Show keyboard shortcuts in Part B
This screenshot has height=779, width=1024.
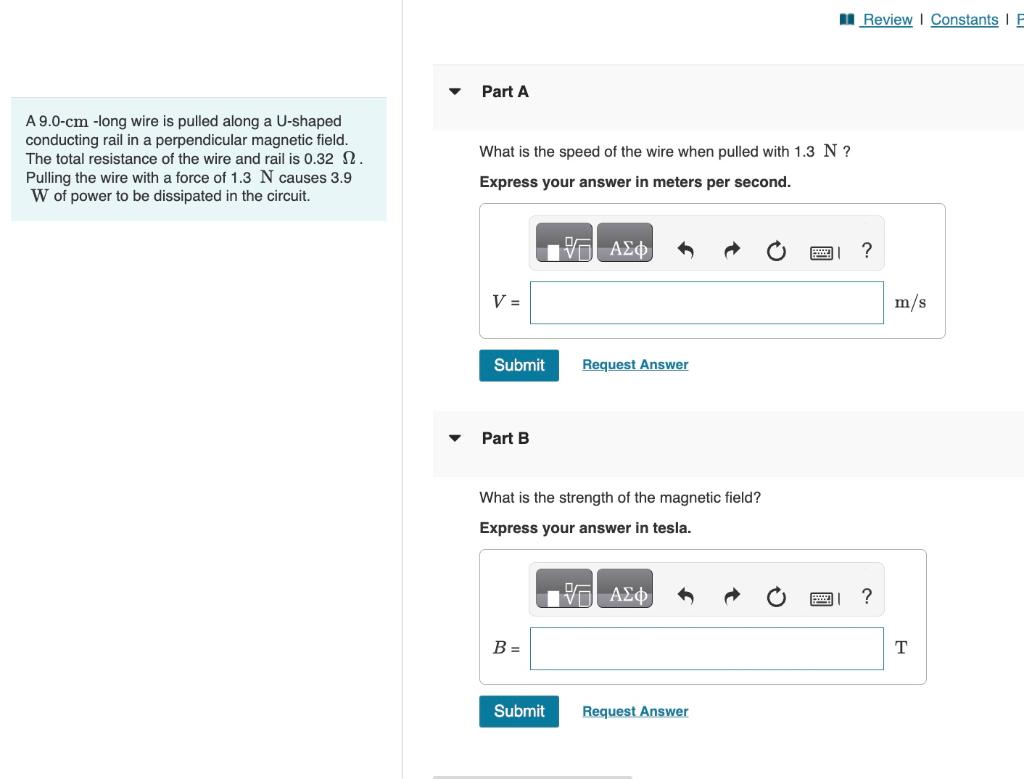pos(824,599)
